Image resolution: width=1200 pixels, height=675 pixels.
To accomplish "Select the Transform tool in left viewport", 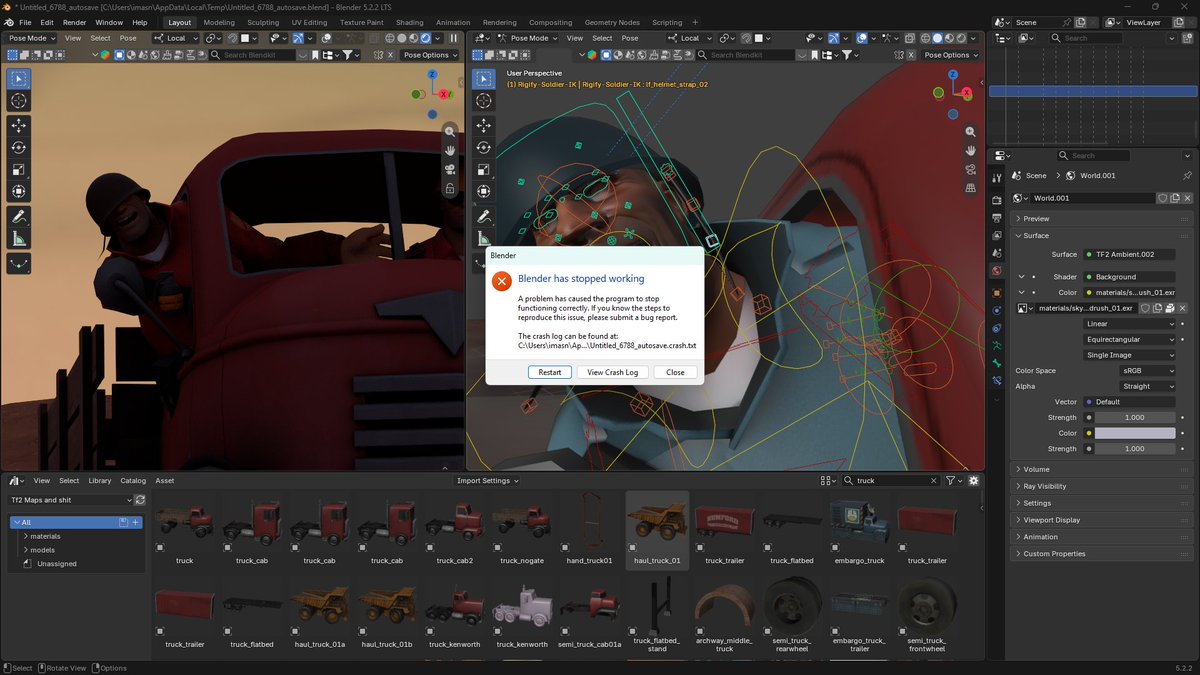I will (x=19, y=191).
